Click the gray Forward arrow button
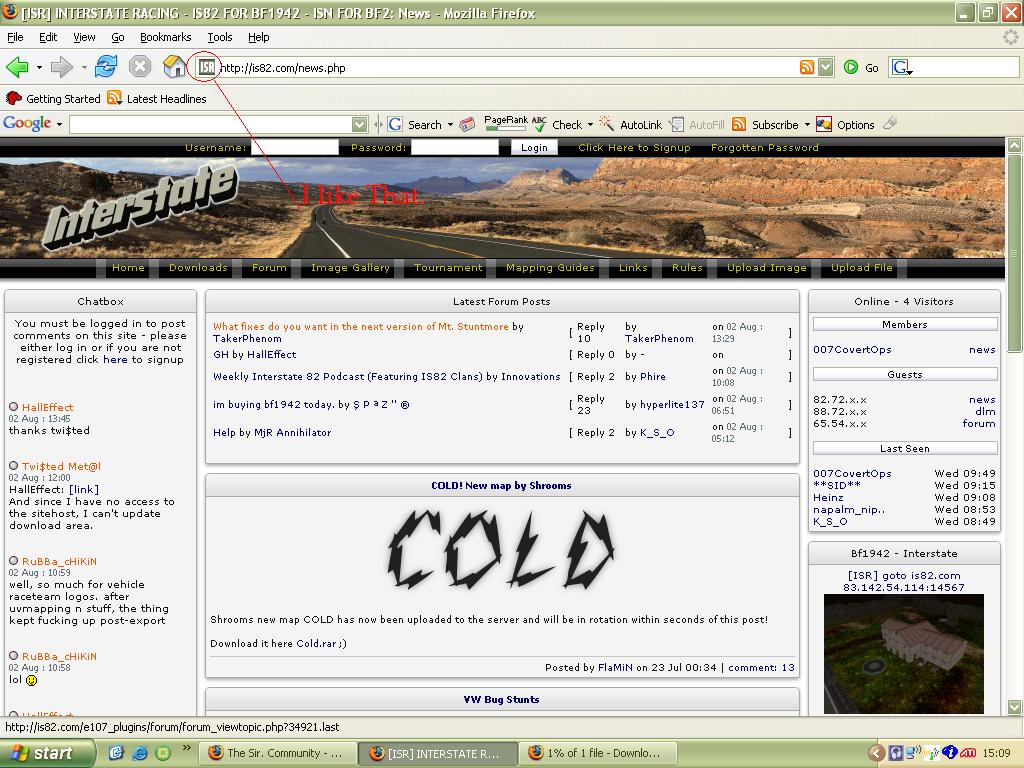The height and width of the screenshot is (768, 1024). (61, 67)
